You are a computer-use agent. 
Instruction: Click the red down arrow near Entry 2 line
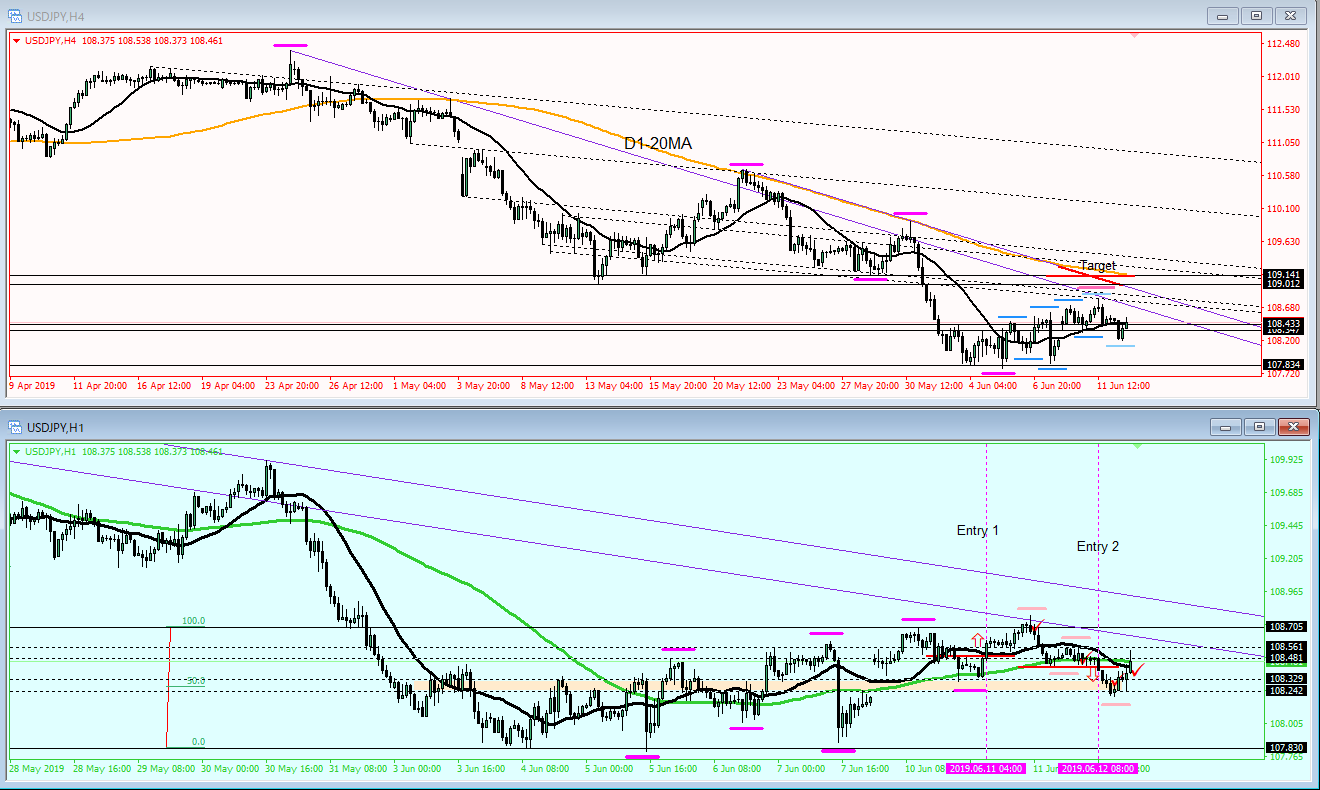(x=1092, y=674)
